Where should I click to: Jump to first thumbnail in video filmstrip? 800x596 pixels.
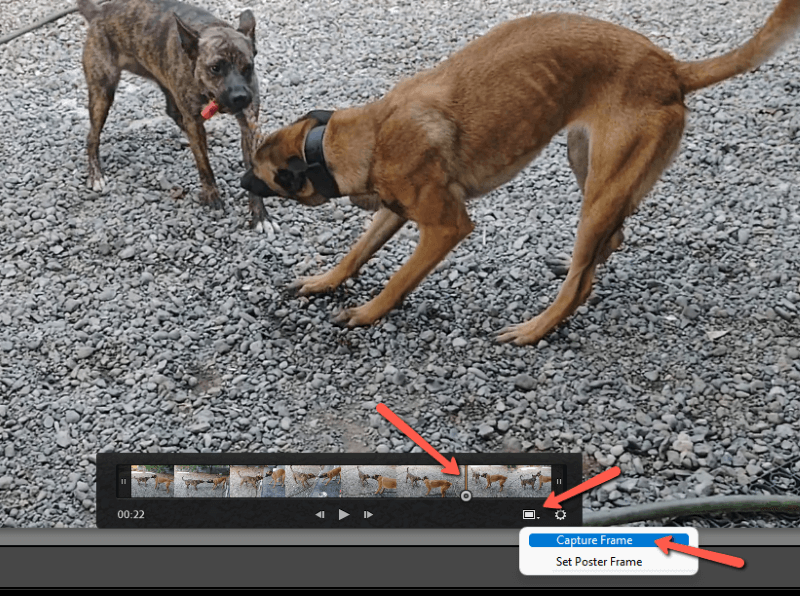153,481
